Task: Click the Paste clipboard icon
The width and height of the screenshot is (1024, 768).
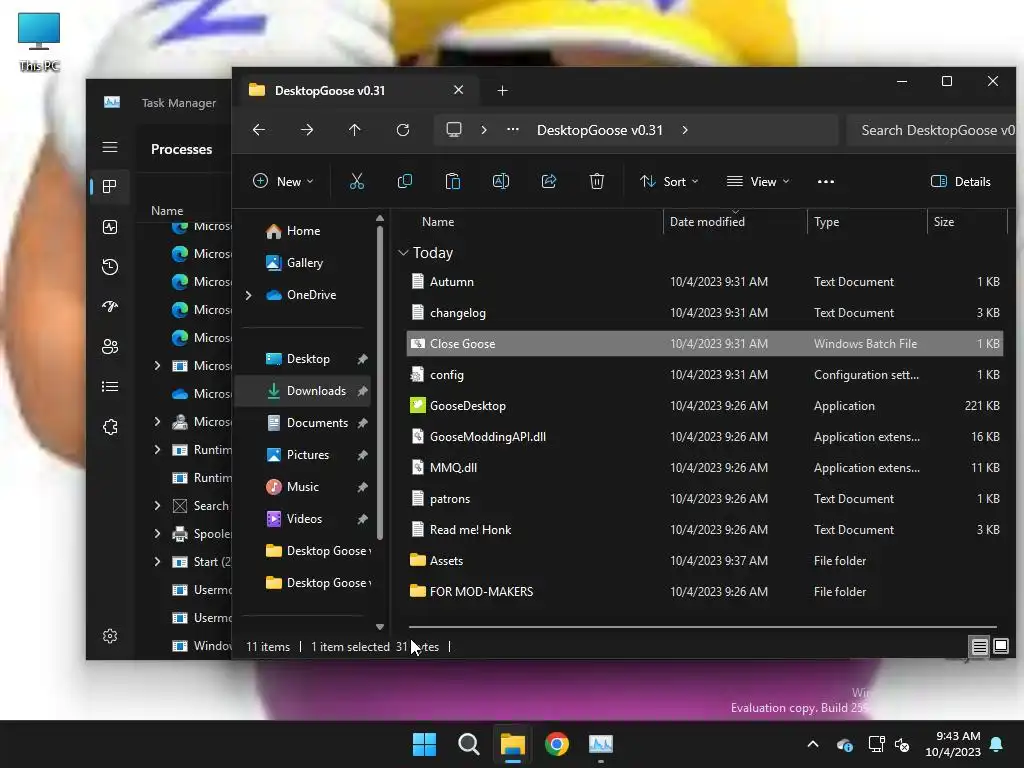Action: (453, 182)
